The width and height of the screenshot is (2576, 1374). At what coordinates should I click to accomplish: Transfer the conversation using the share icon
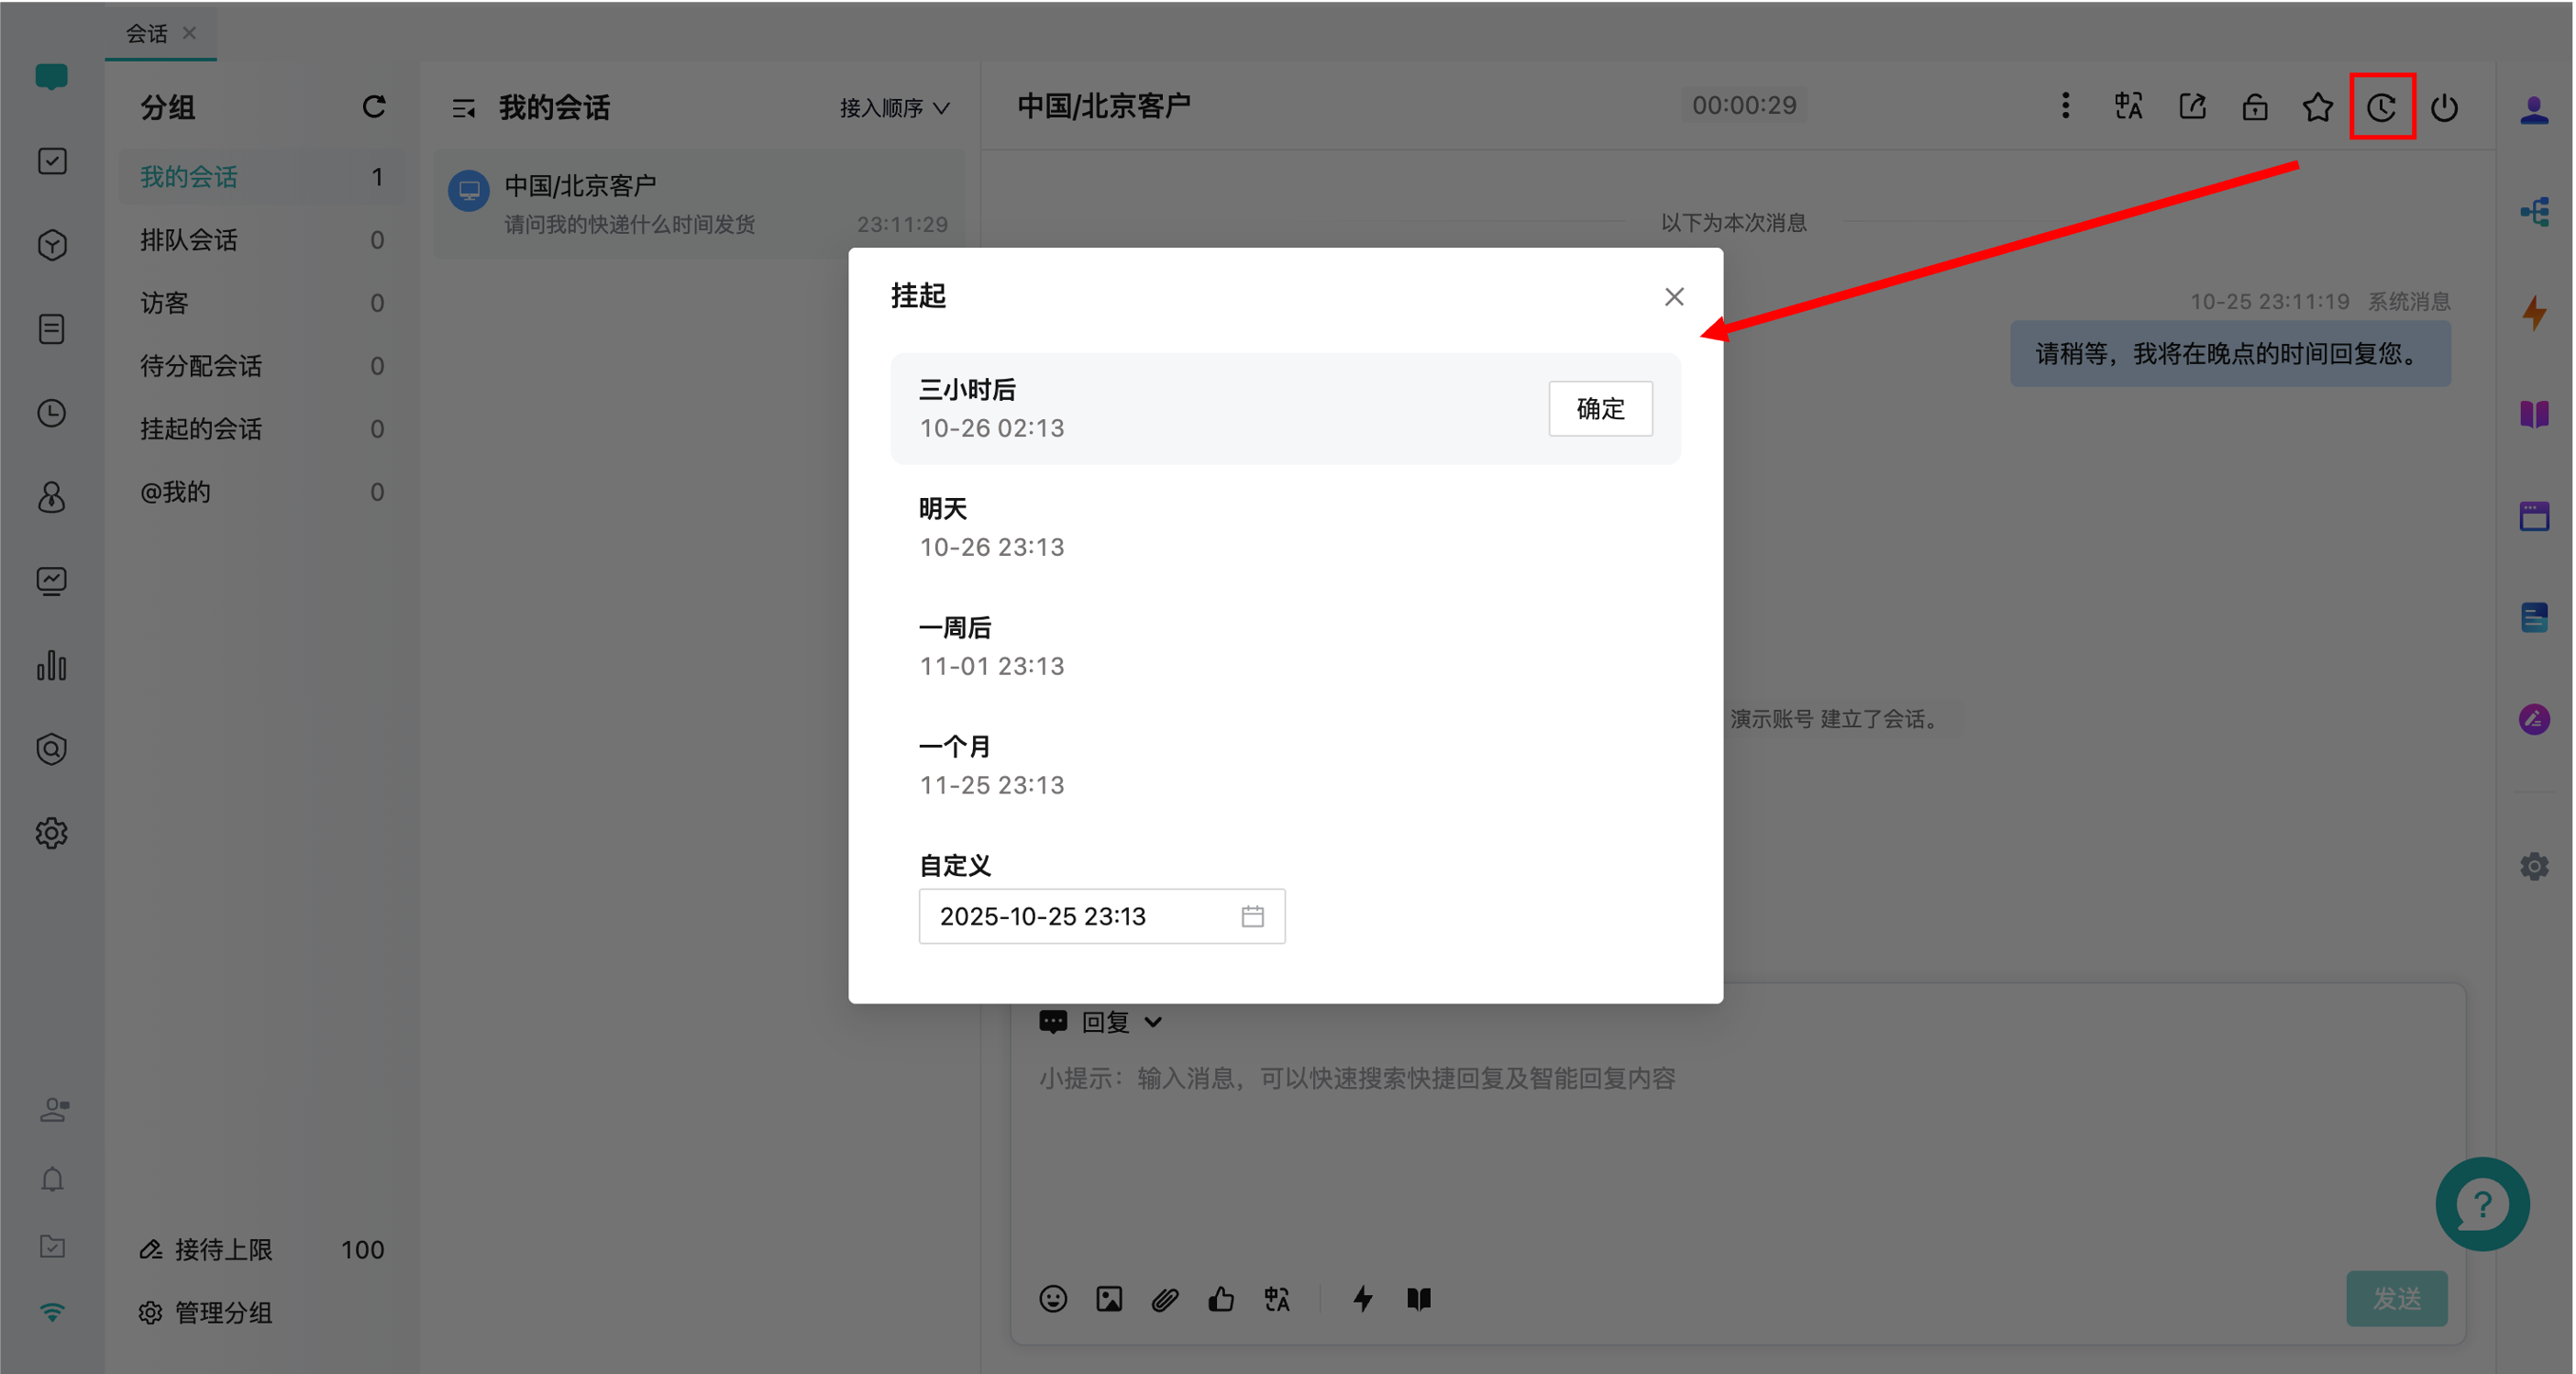coord(2191,107)
